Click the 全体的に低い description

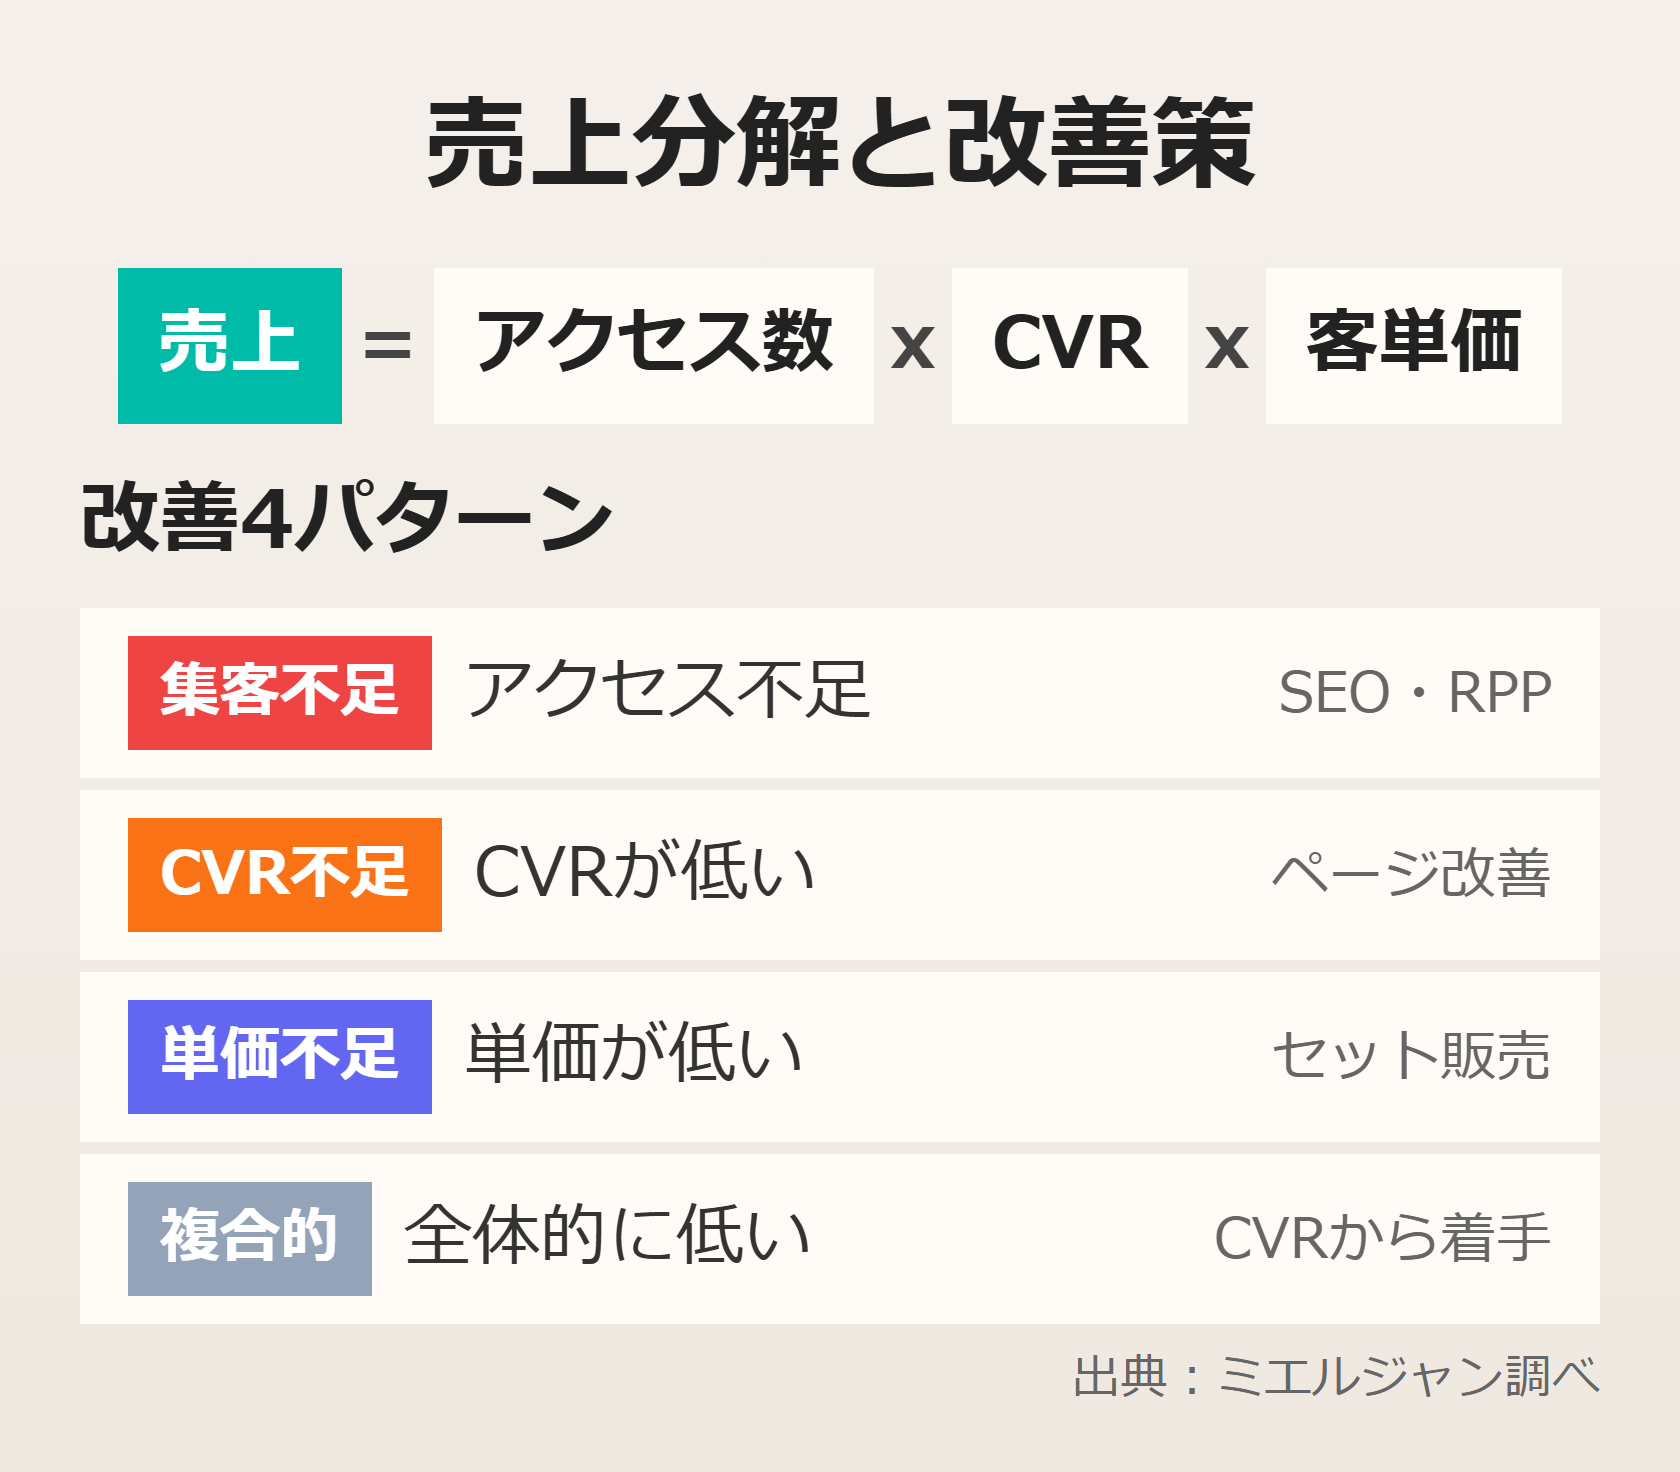[x=608, y=1237]
